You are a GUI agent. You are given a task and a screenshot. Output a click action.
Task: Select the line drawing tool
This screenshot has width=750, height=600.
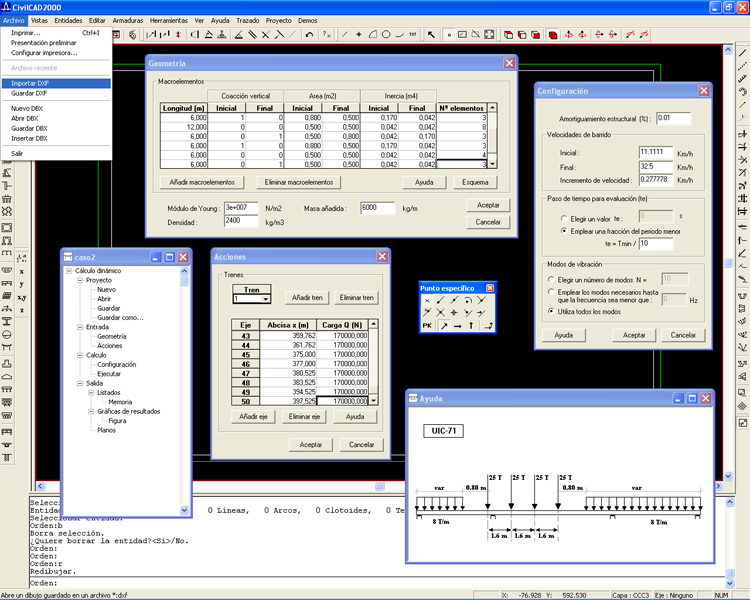[x=344, y=34]
